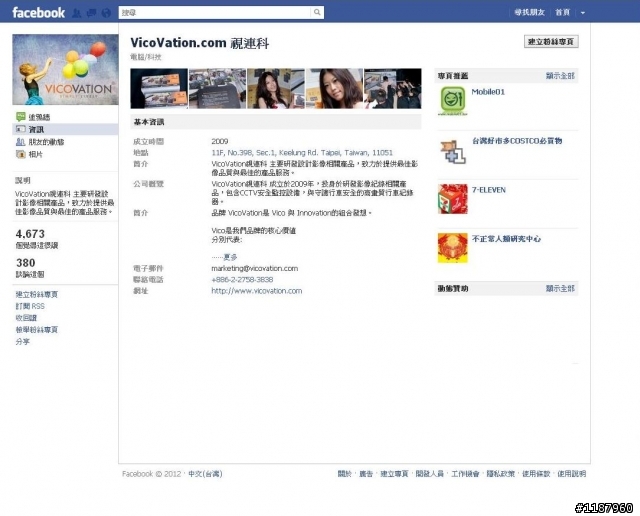This screenshot has height=516, width=640.
Task: Click the 4,673 likes count
Action: point(30,234)
